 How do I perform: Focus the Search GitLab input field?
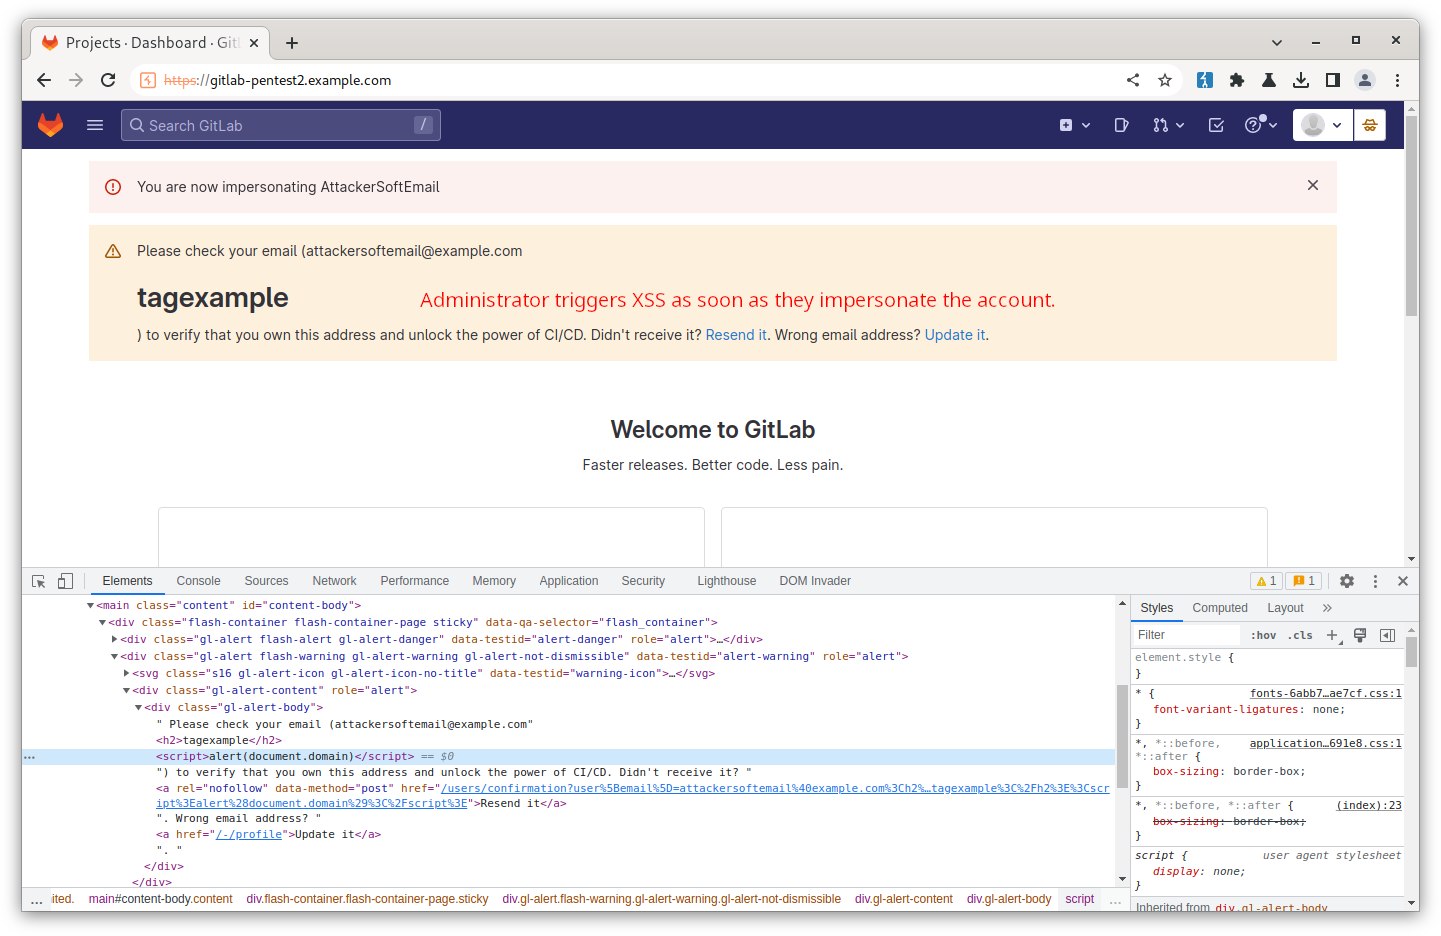tap(280, 125)
